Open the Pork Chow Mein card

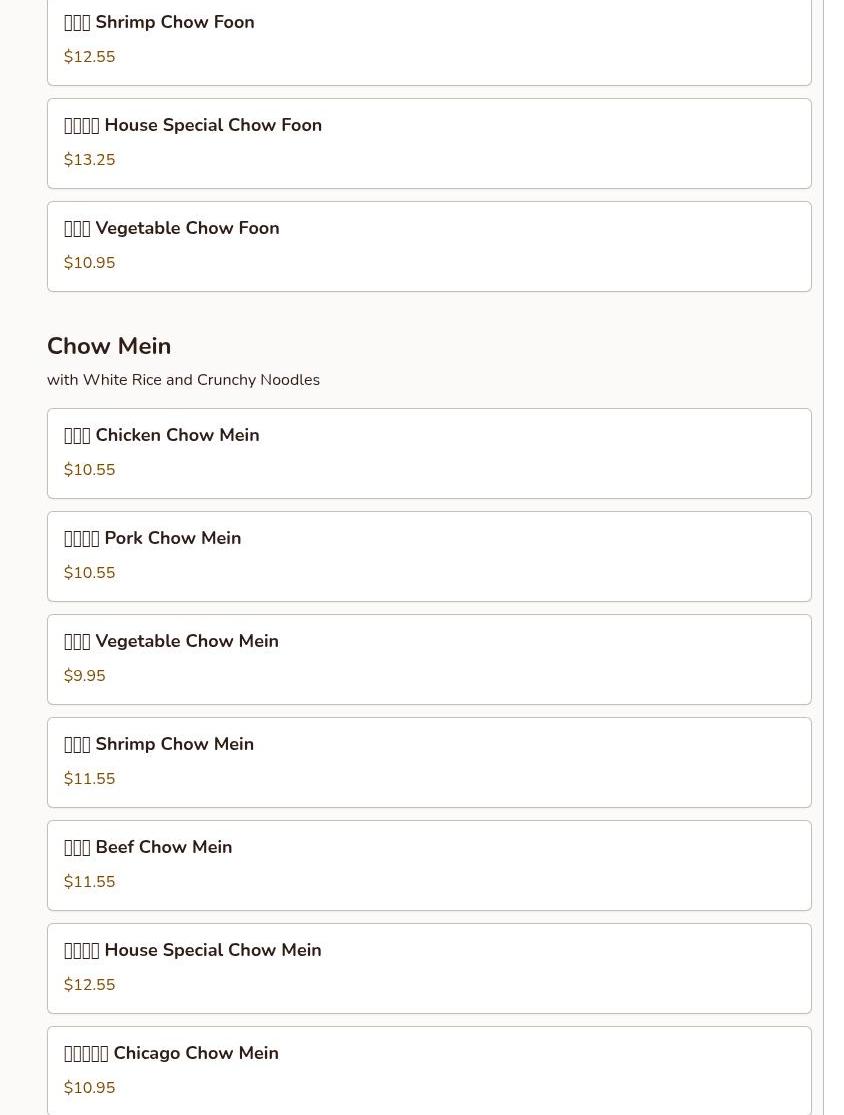(429, 557)
